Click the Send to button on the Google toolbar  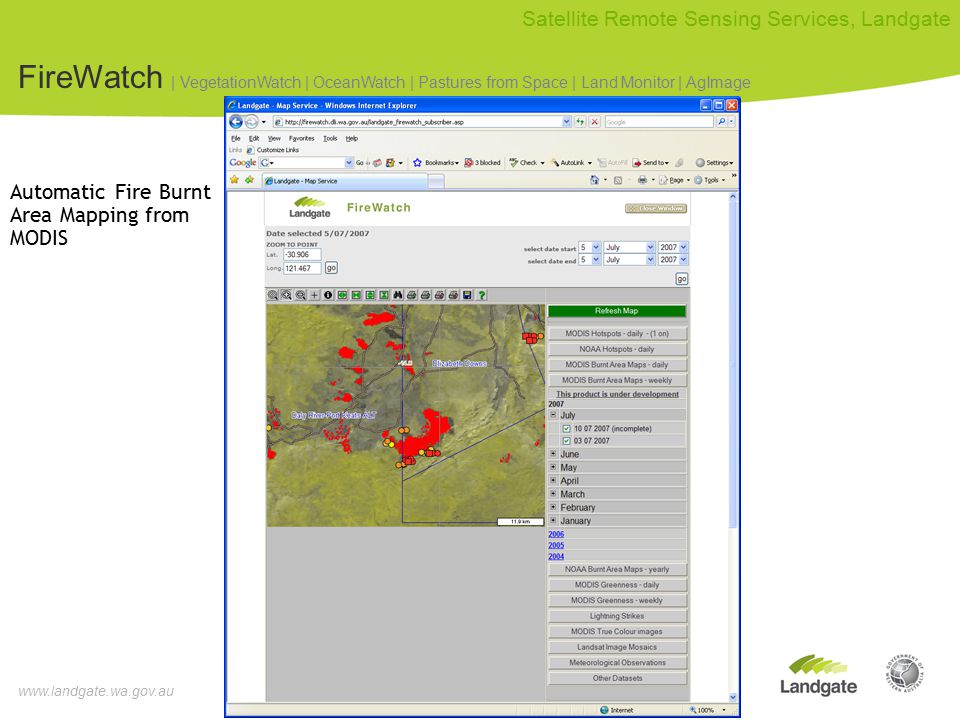[651, 163]
